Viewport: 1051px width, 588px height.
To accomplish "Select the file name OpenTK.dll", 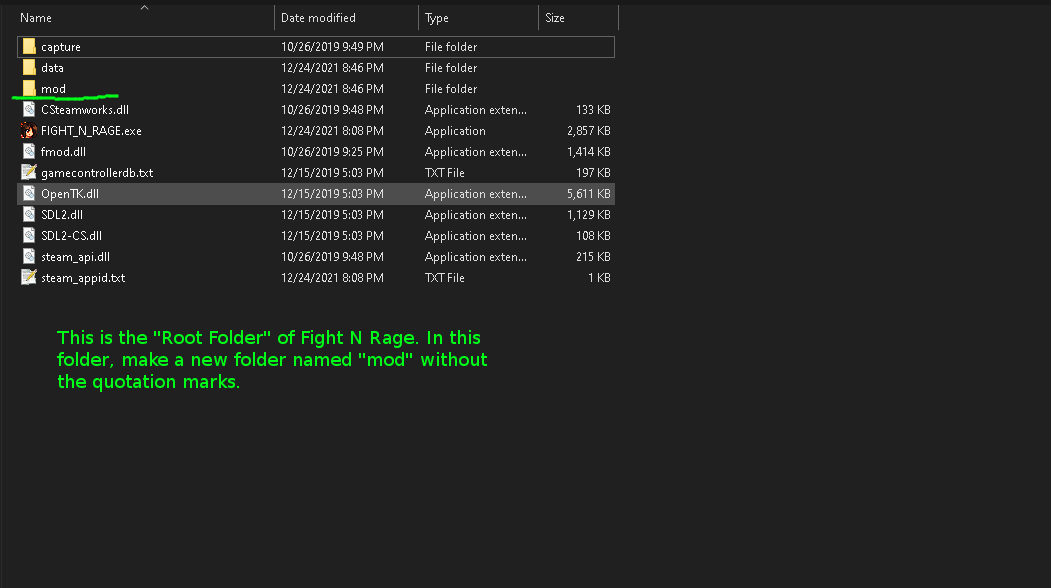I will pos(70,194).
